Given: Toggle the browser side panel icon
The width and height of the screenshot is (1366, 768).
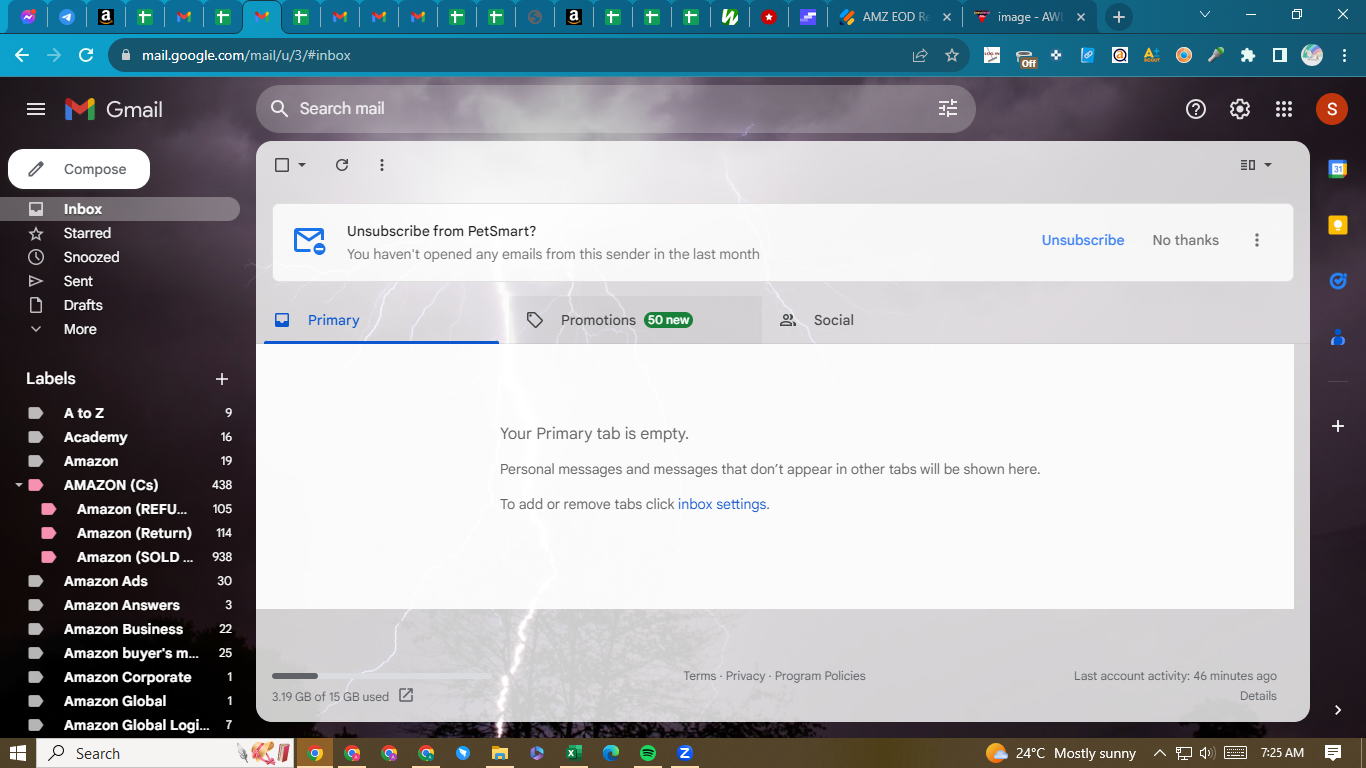Looking at the screenshot, I should pyautogui.click(x=1280, y=56).
